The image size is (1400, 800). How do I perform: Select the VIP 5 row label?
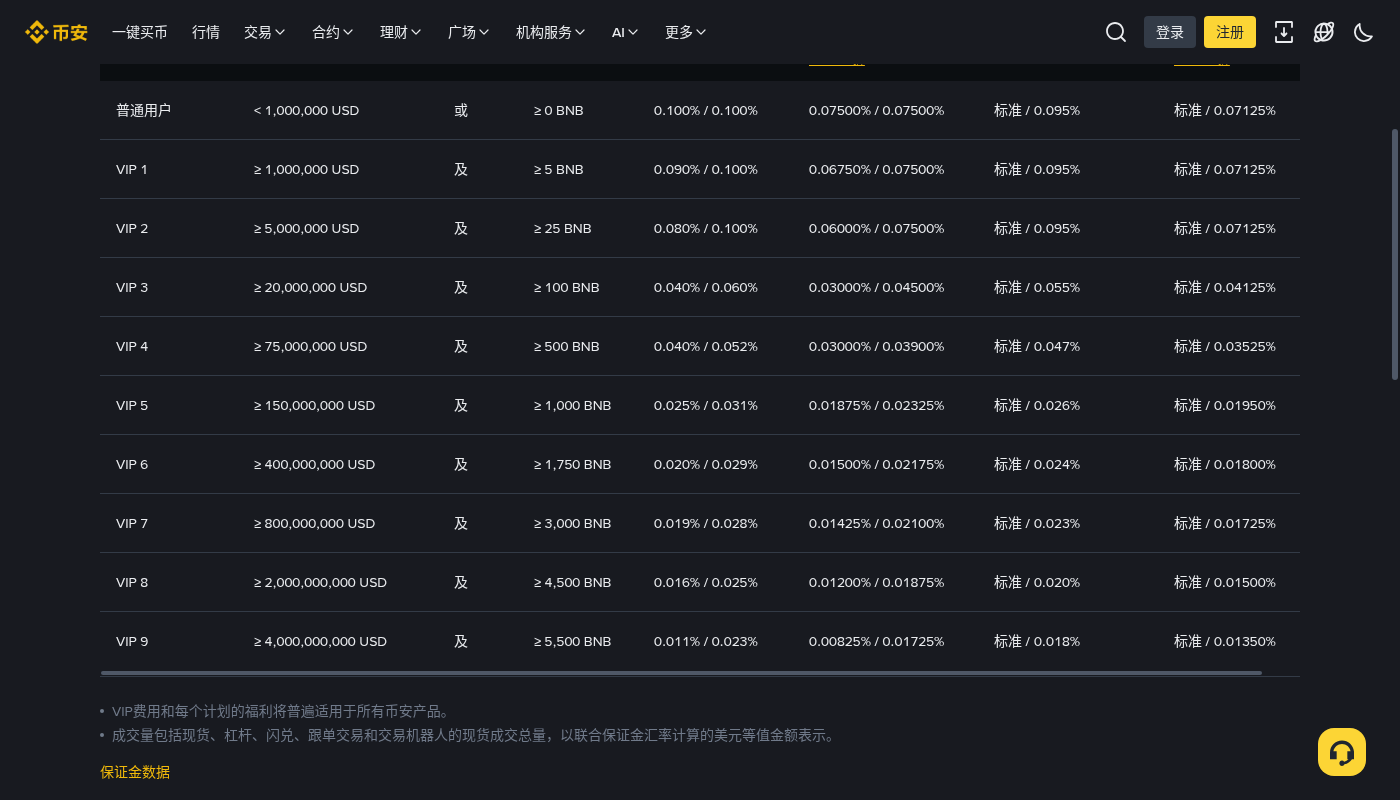click(132, 405)
